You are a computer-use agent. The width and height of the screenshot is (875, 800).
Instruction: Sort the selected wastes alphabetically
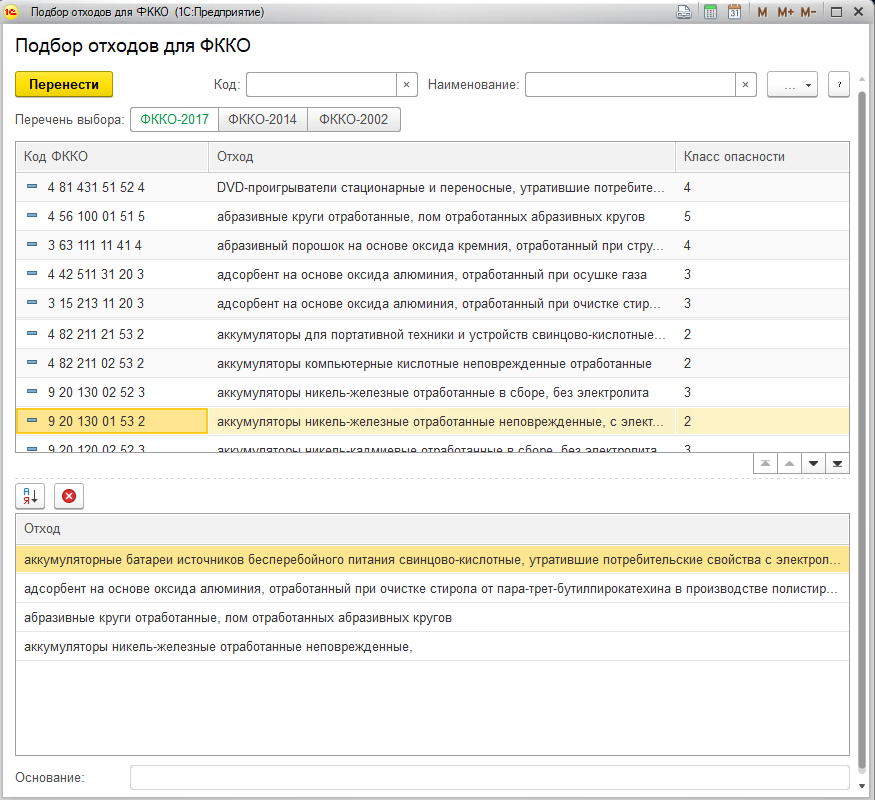tap(30, 496)
